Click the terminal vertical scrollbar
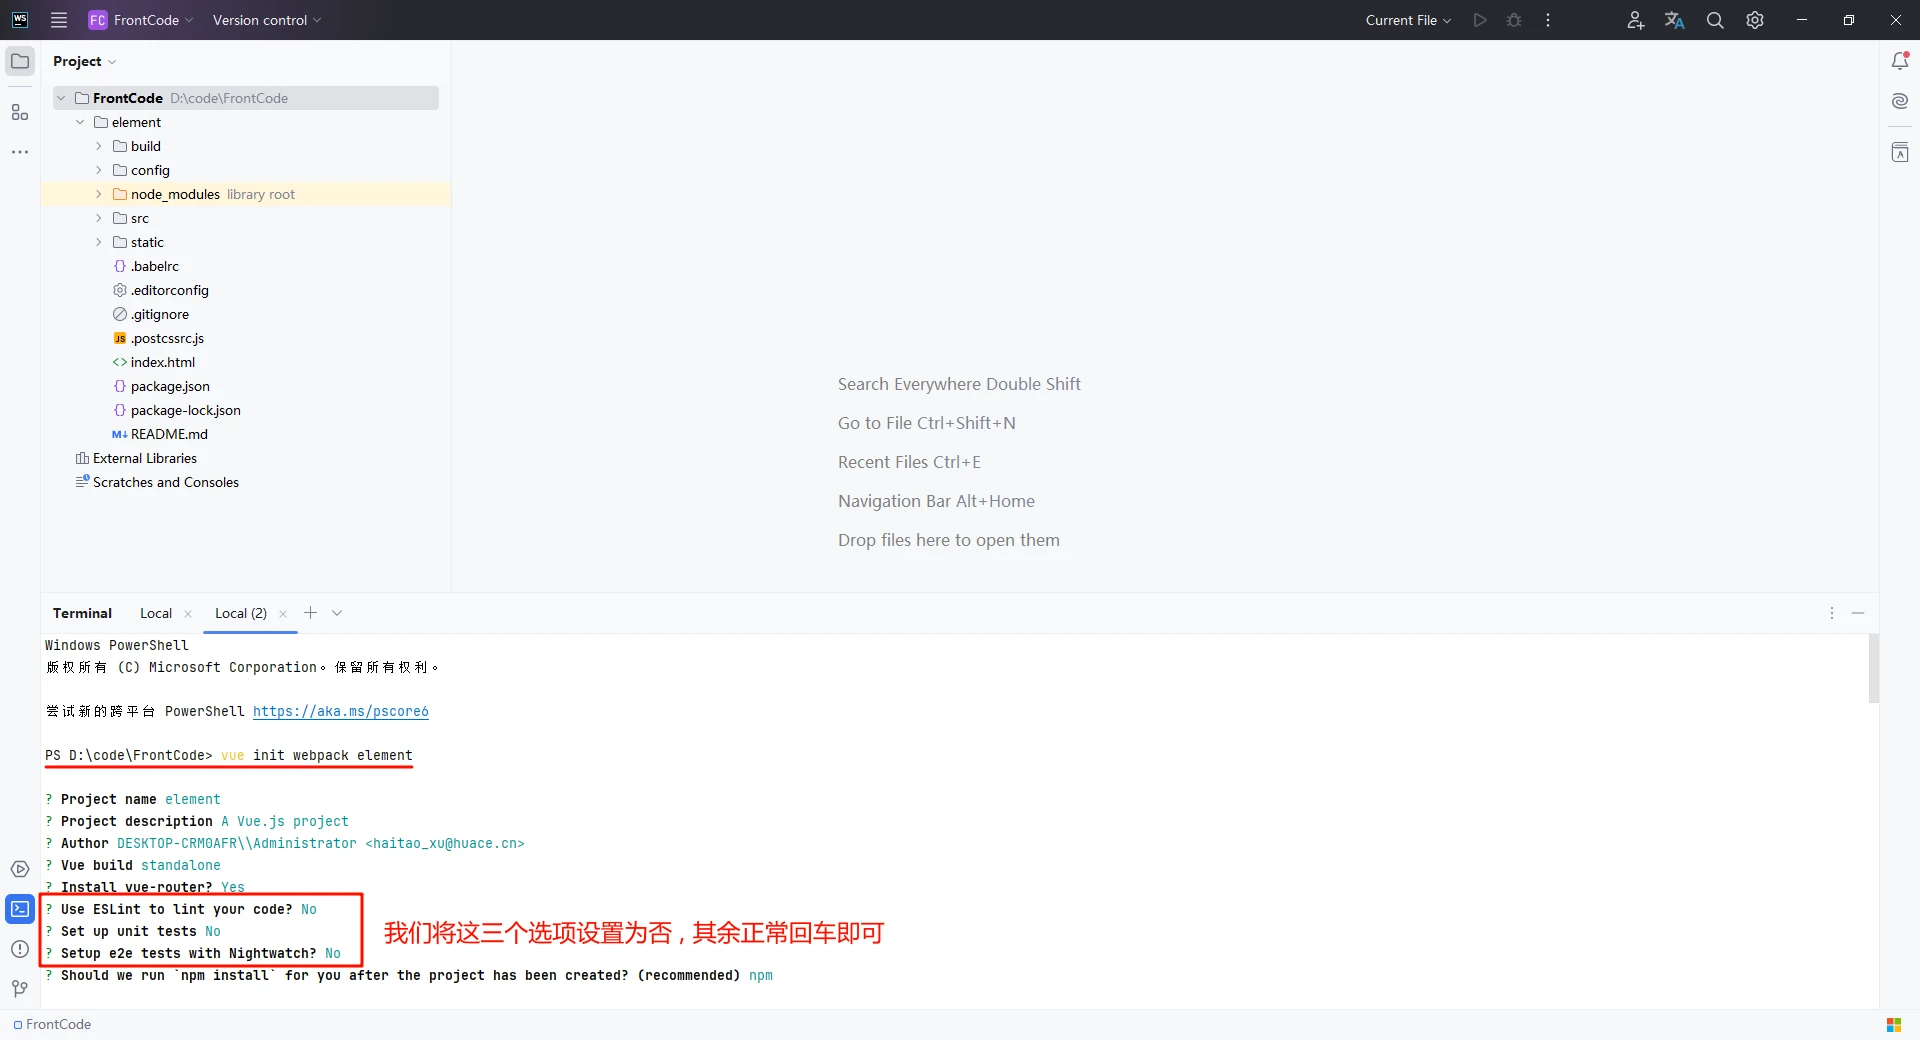 [x=1873, y=670]
